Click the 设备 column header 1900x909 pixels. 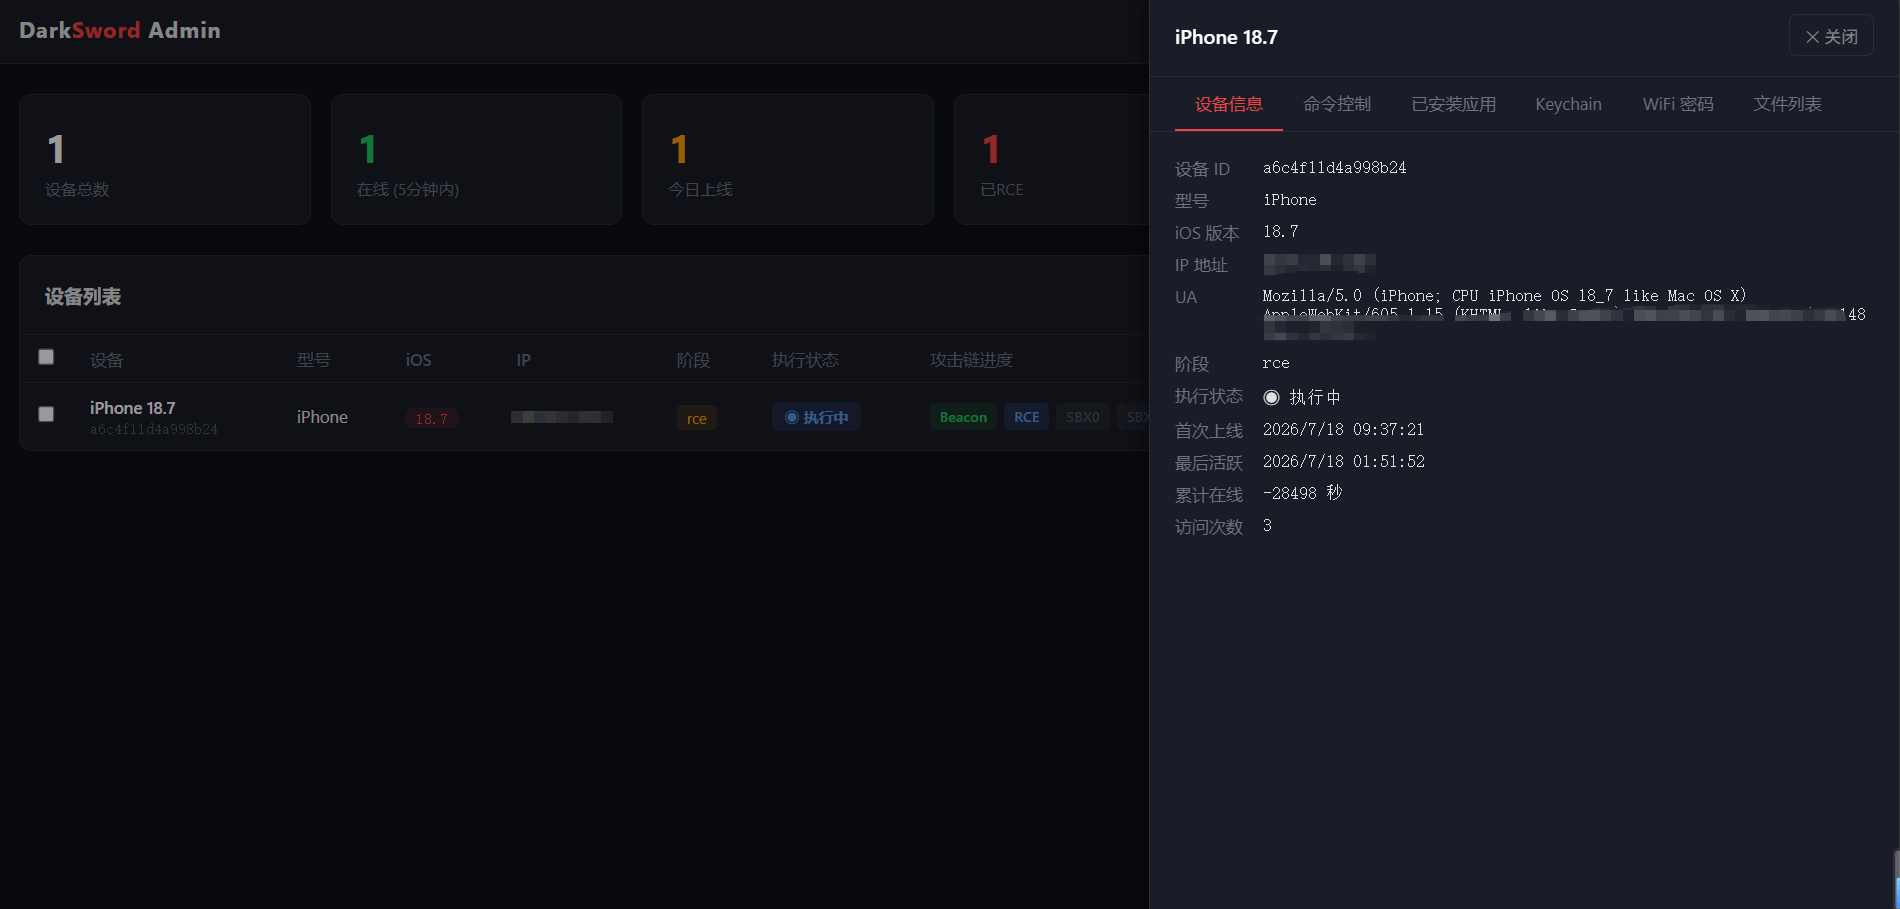(x=106, y=360)
